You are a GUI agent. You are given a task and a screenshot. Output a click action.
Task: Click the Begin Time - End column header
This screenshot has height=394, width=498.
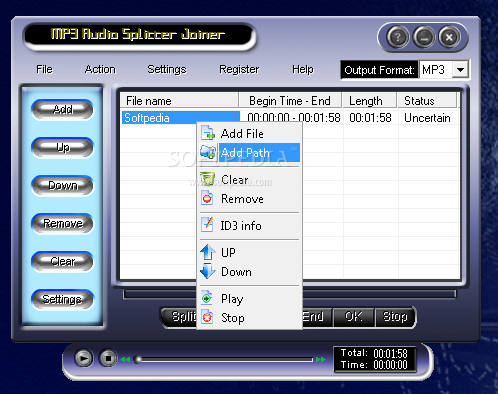290,101
